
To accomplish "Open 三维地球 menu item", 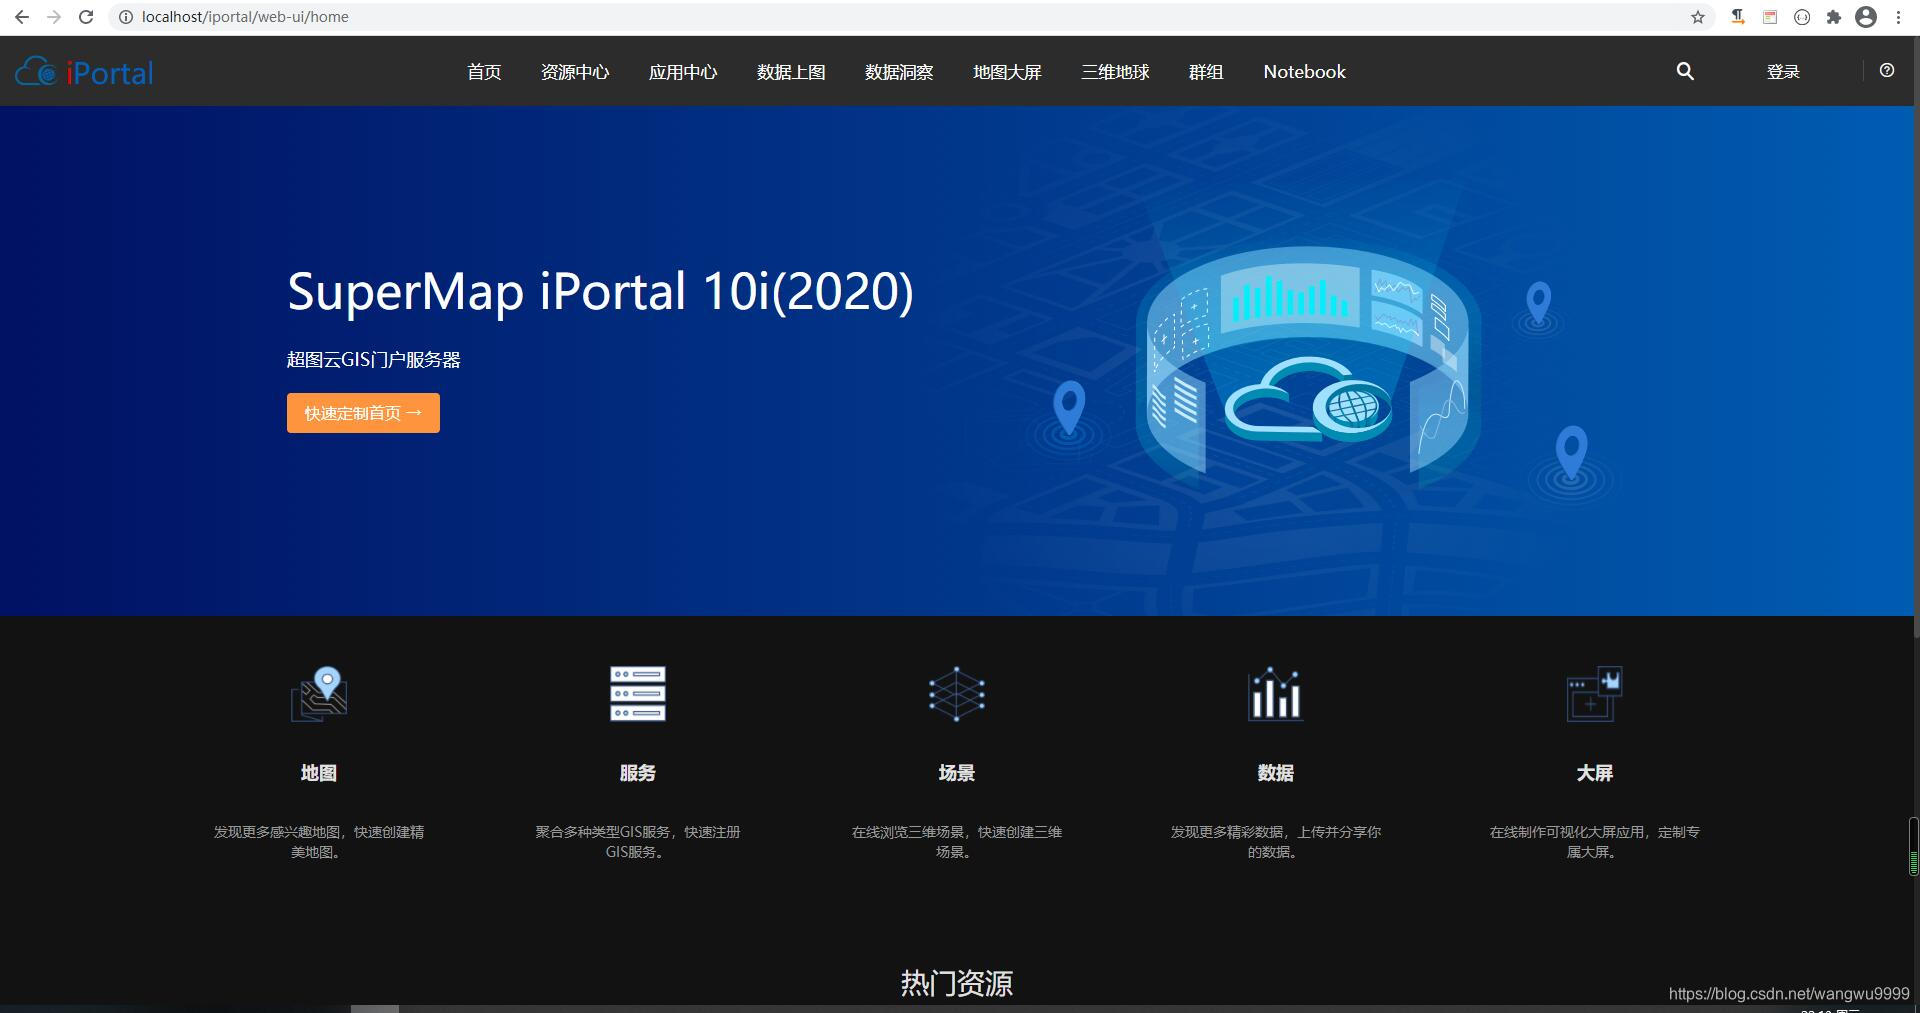I will [1115, 72].
